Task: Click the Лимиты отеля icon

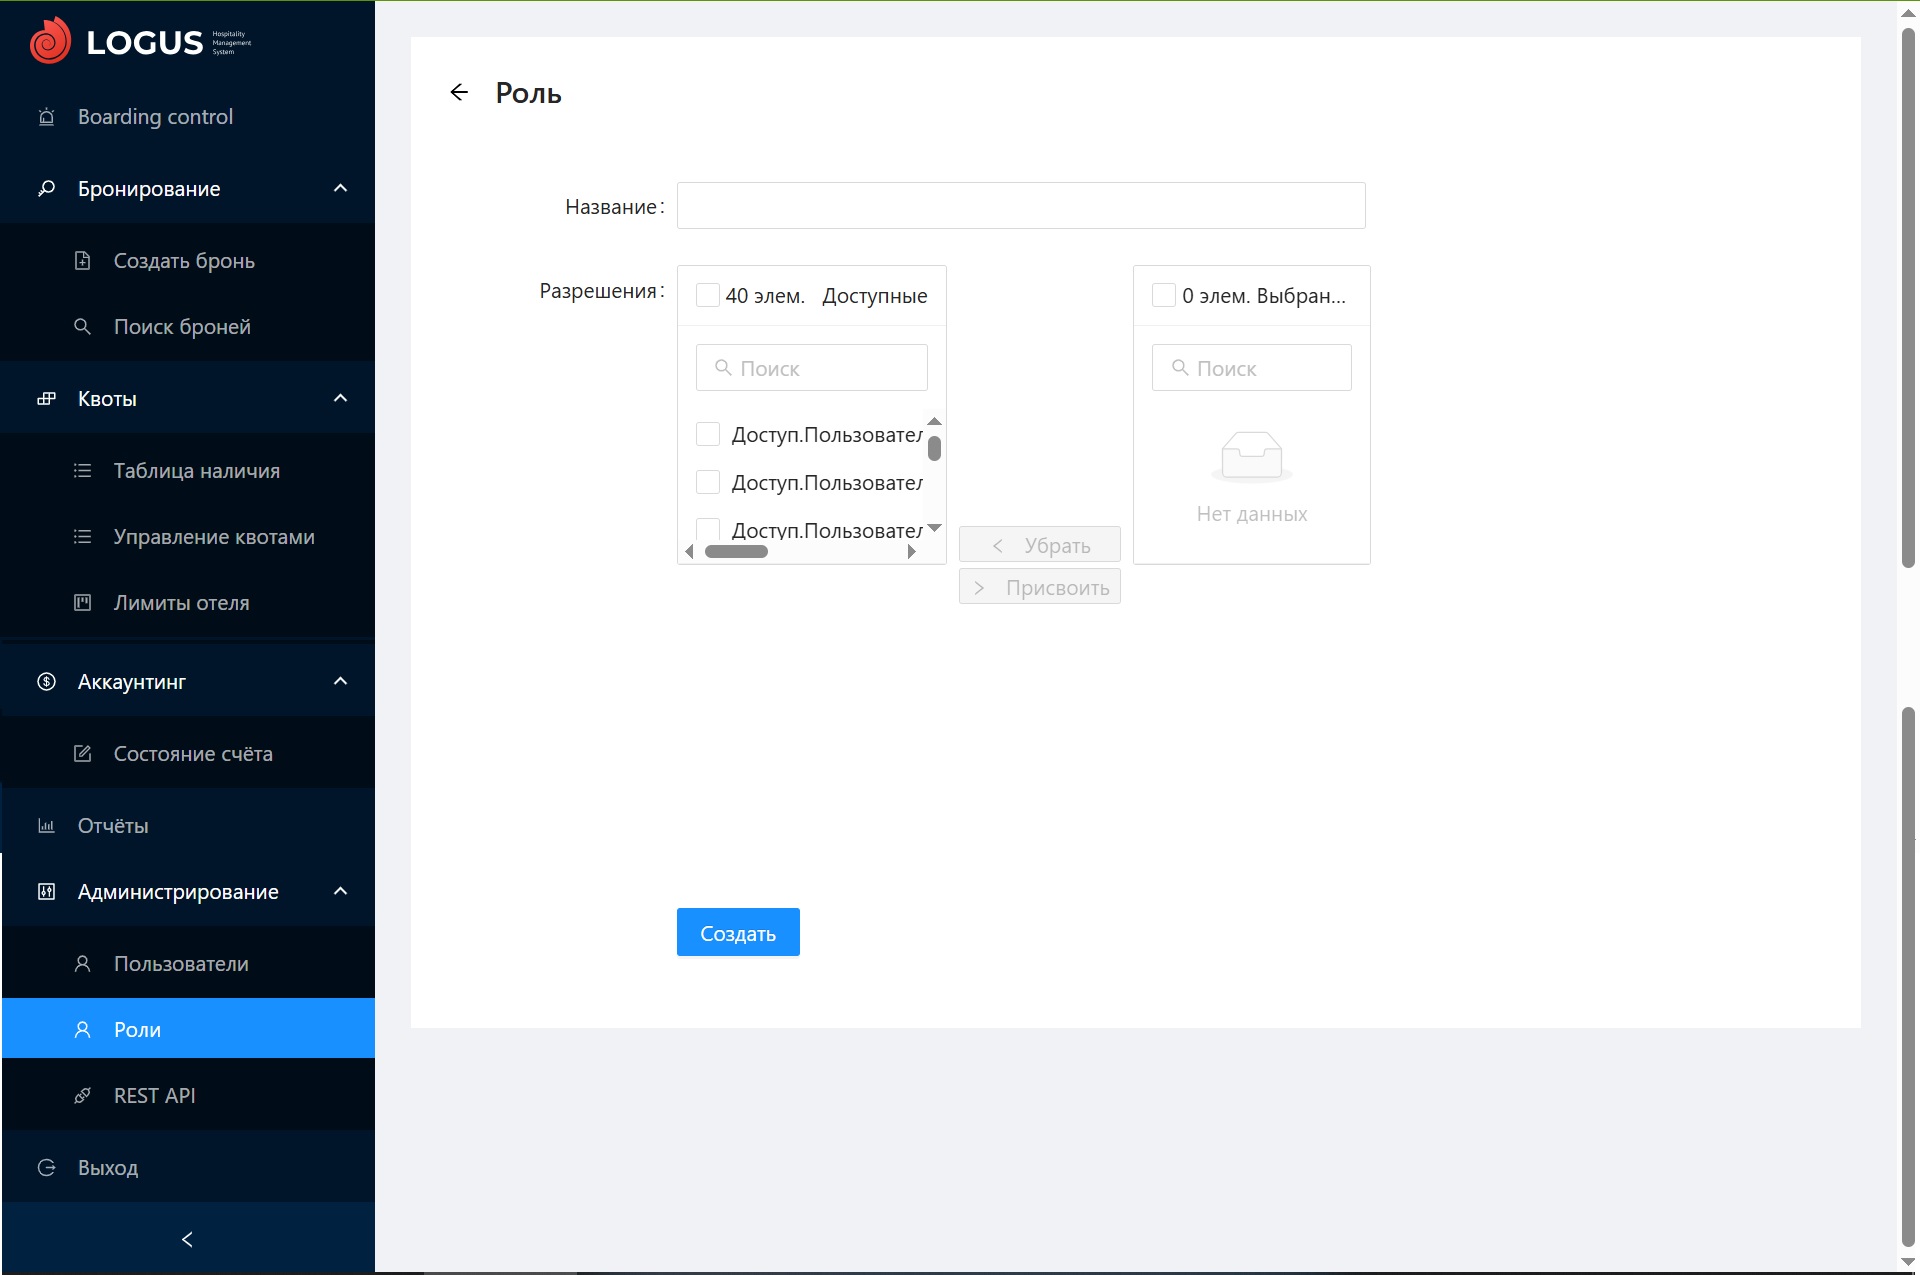Action: point(83,603)
